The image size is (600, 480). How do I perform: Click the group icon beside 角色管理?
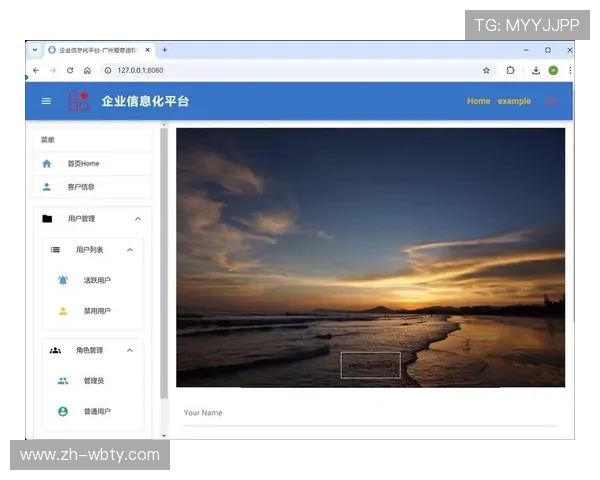(x=55, y=350)
